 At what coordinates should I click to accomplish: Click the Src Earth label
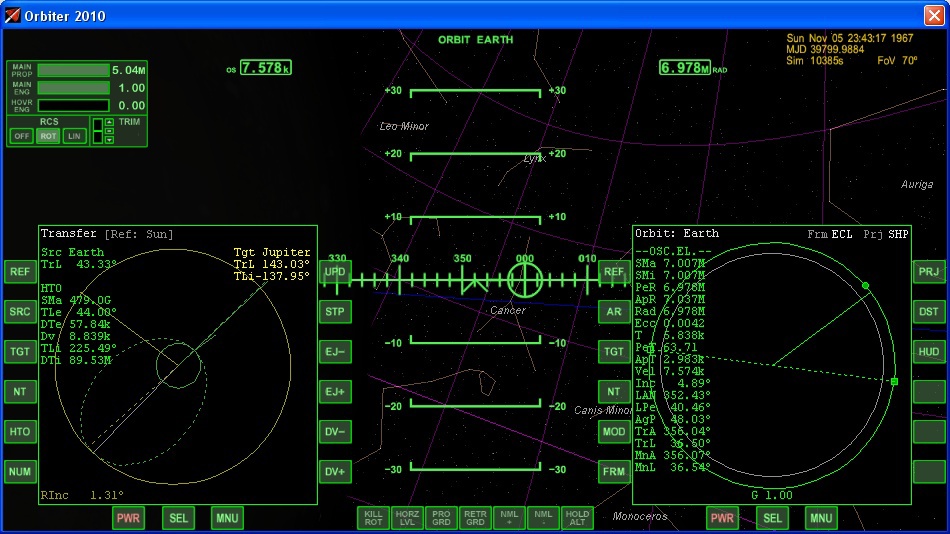click(x=73, y=252)
